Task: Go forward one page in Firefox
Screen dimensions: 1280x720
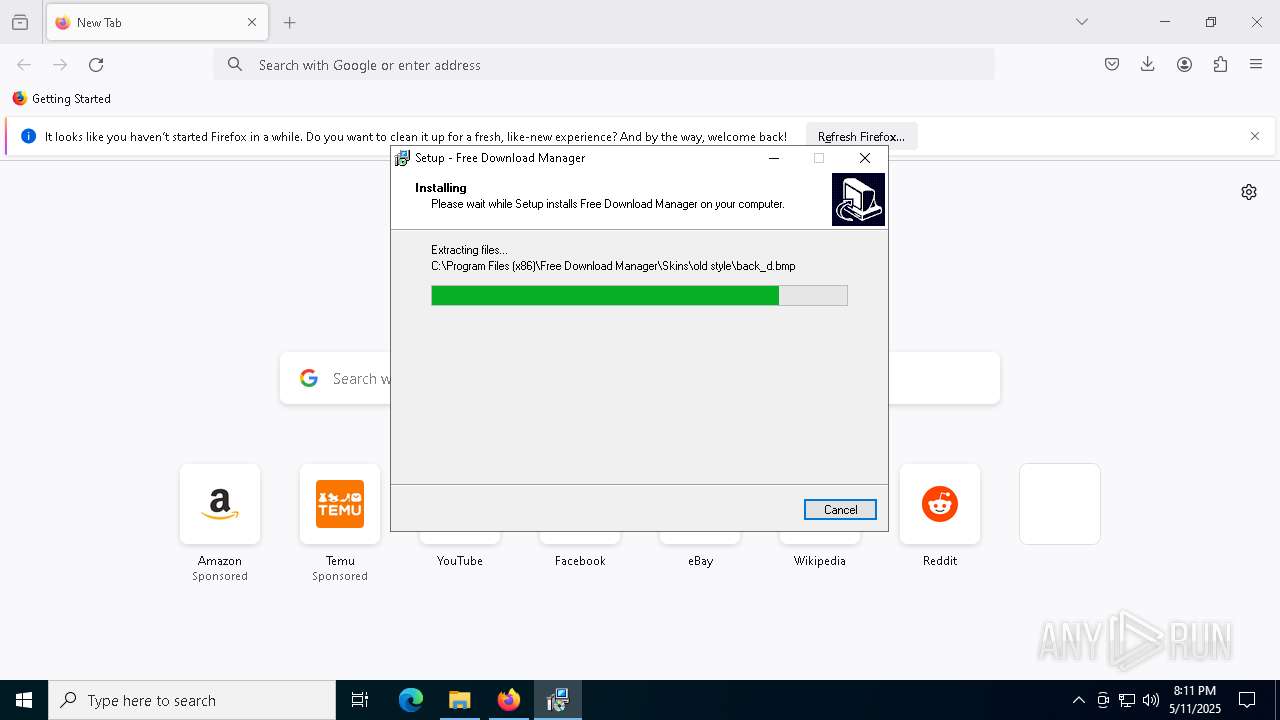Action: pyautogui.click(x=60, y=65)
